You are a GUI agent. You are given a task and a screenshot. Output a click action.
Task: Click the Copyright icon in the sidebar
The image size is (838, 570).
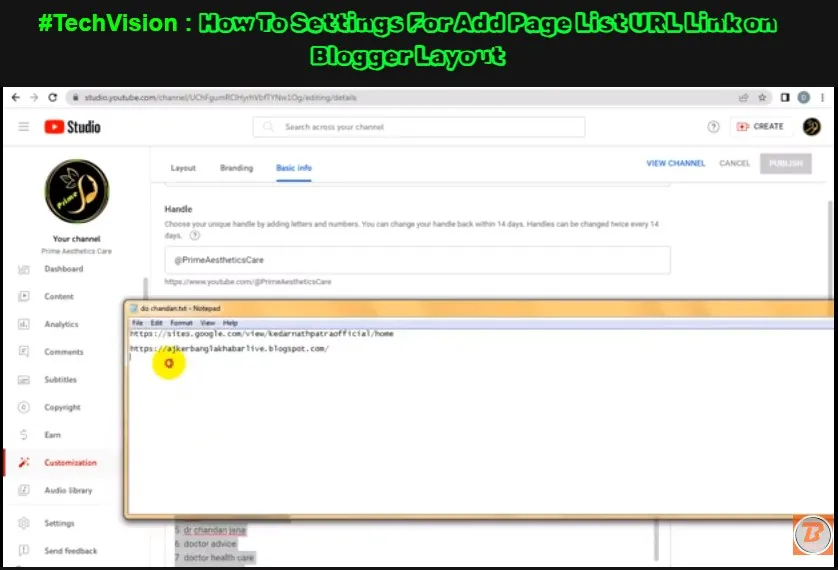(x=24, y=407)
